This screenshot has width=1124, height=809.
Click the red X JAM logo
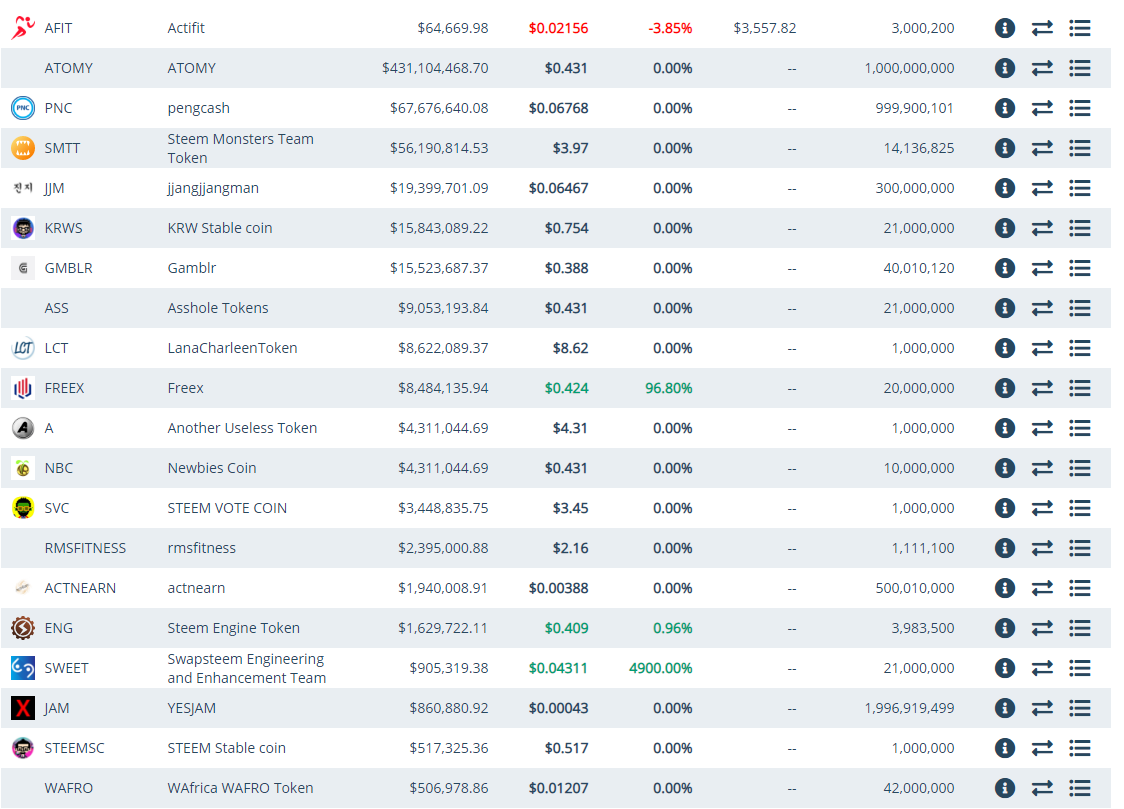click(22, 708)
